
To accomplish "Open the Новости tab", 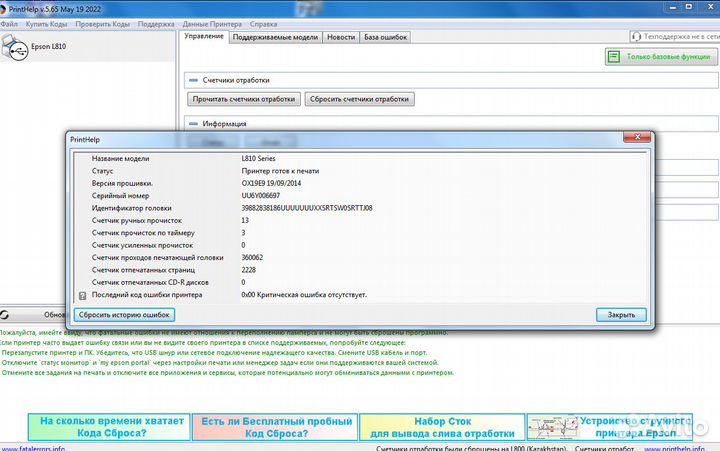I will tap(341, 37).
